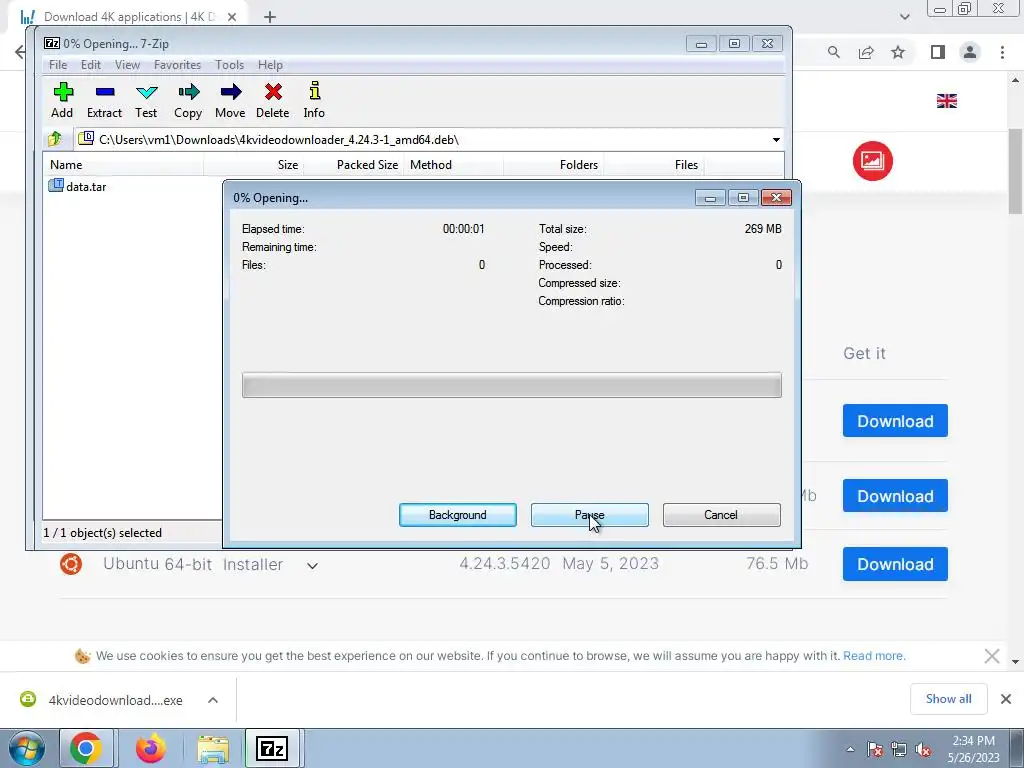Sort by the Name column header
The height and width of the screenshot is (768, 1024).
tap(123, 165)
